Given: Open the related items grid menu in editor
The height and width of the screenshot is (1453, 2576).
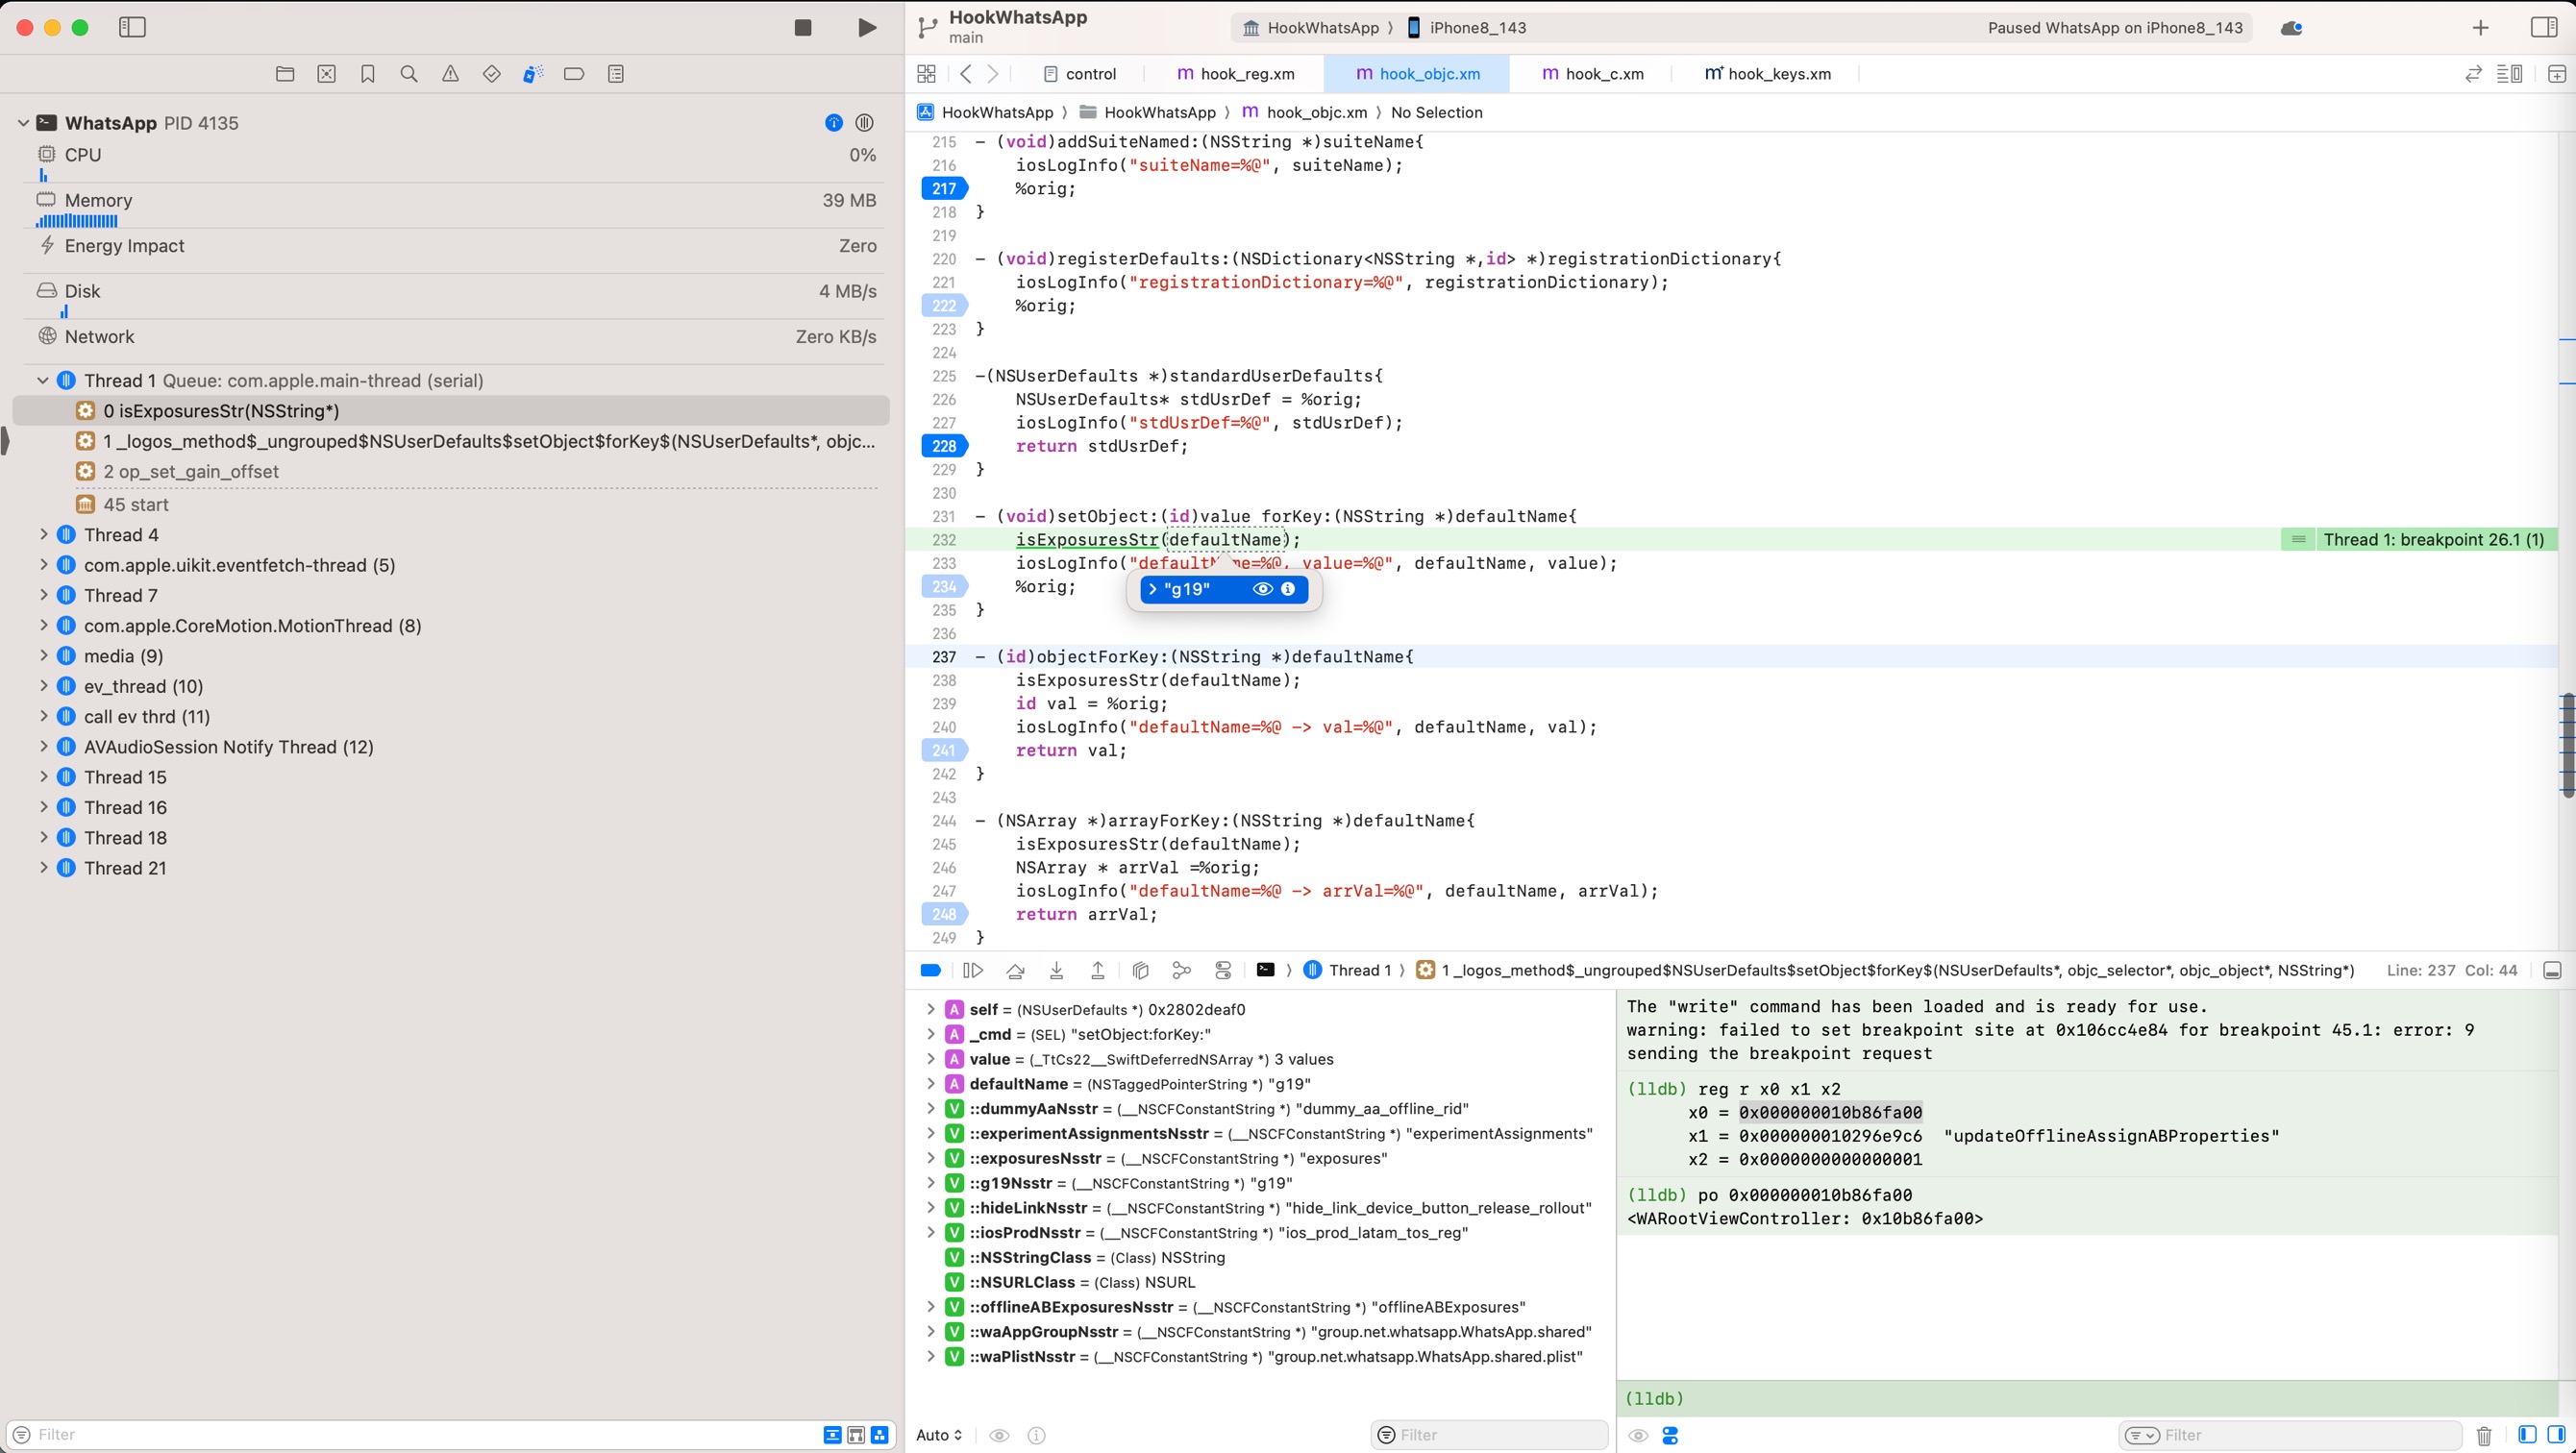Looking at the screenshot, I should [x=926, y=74].
